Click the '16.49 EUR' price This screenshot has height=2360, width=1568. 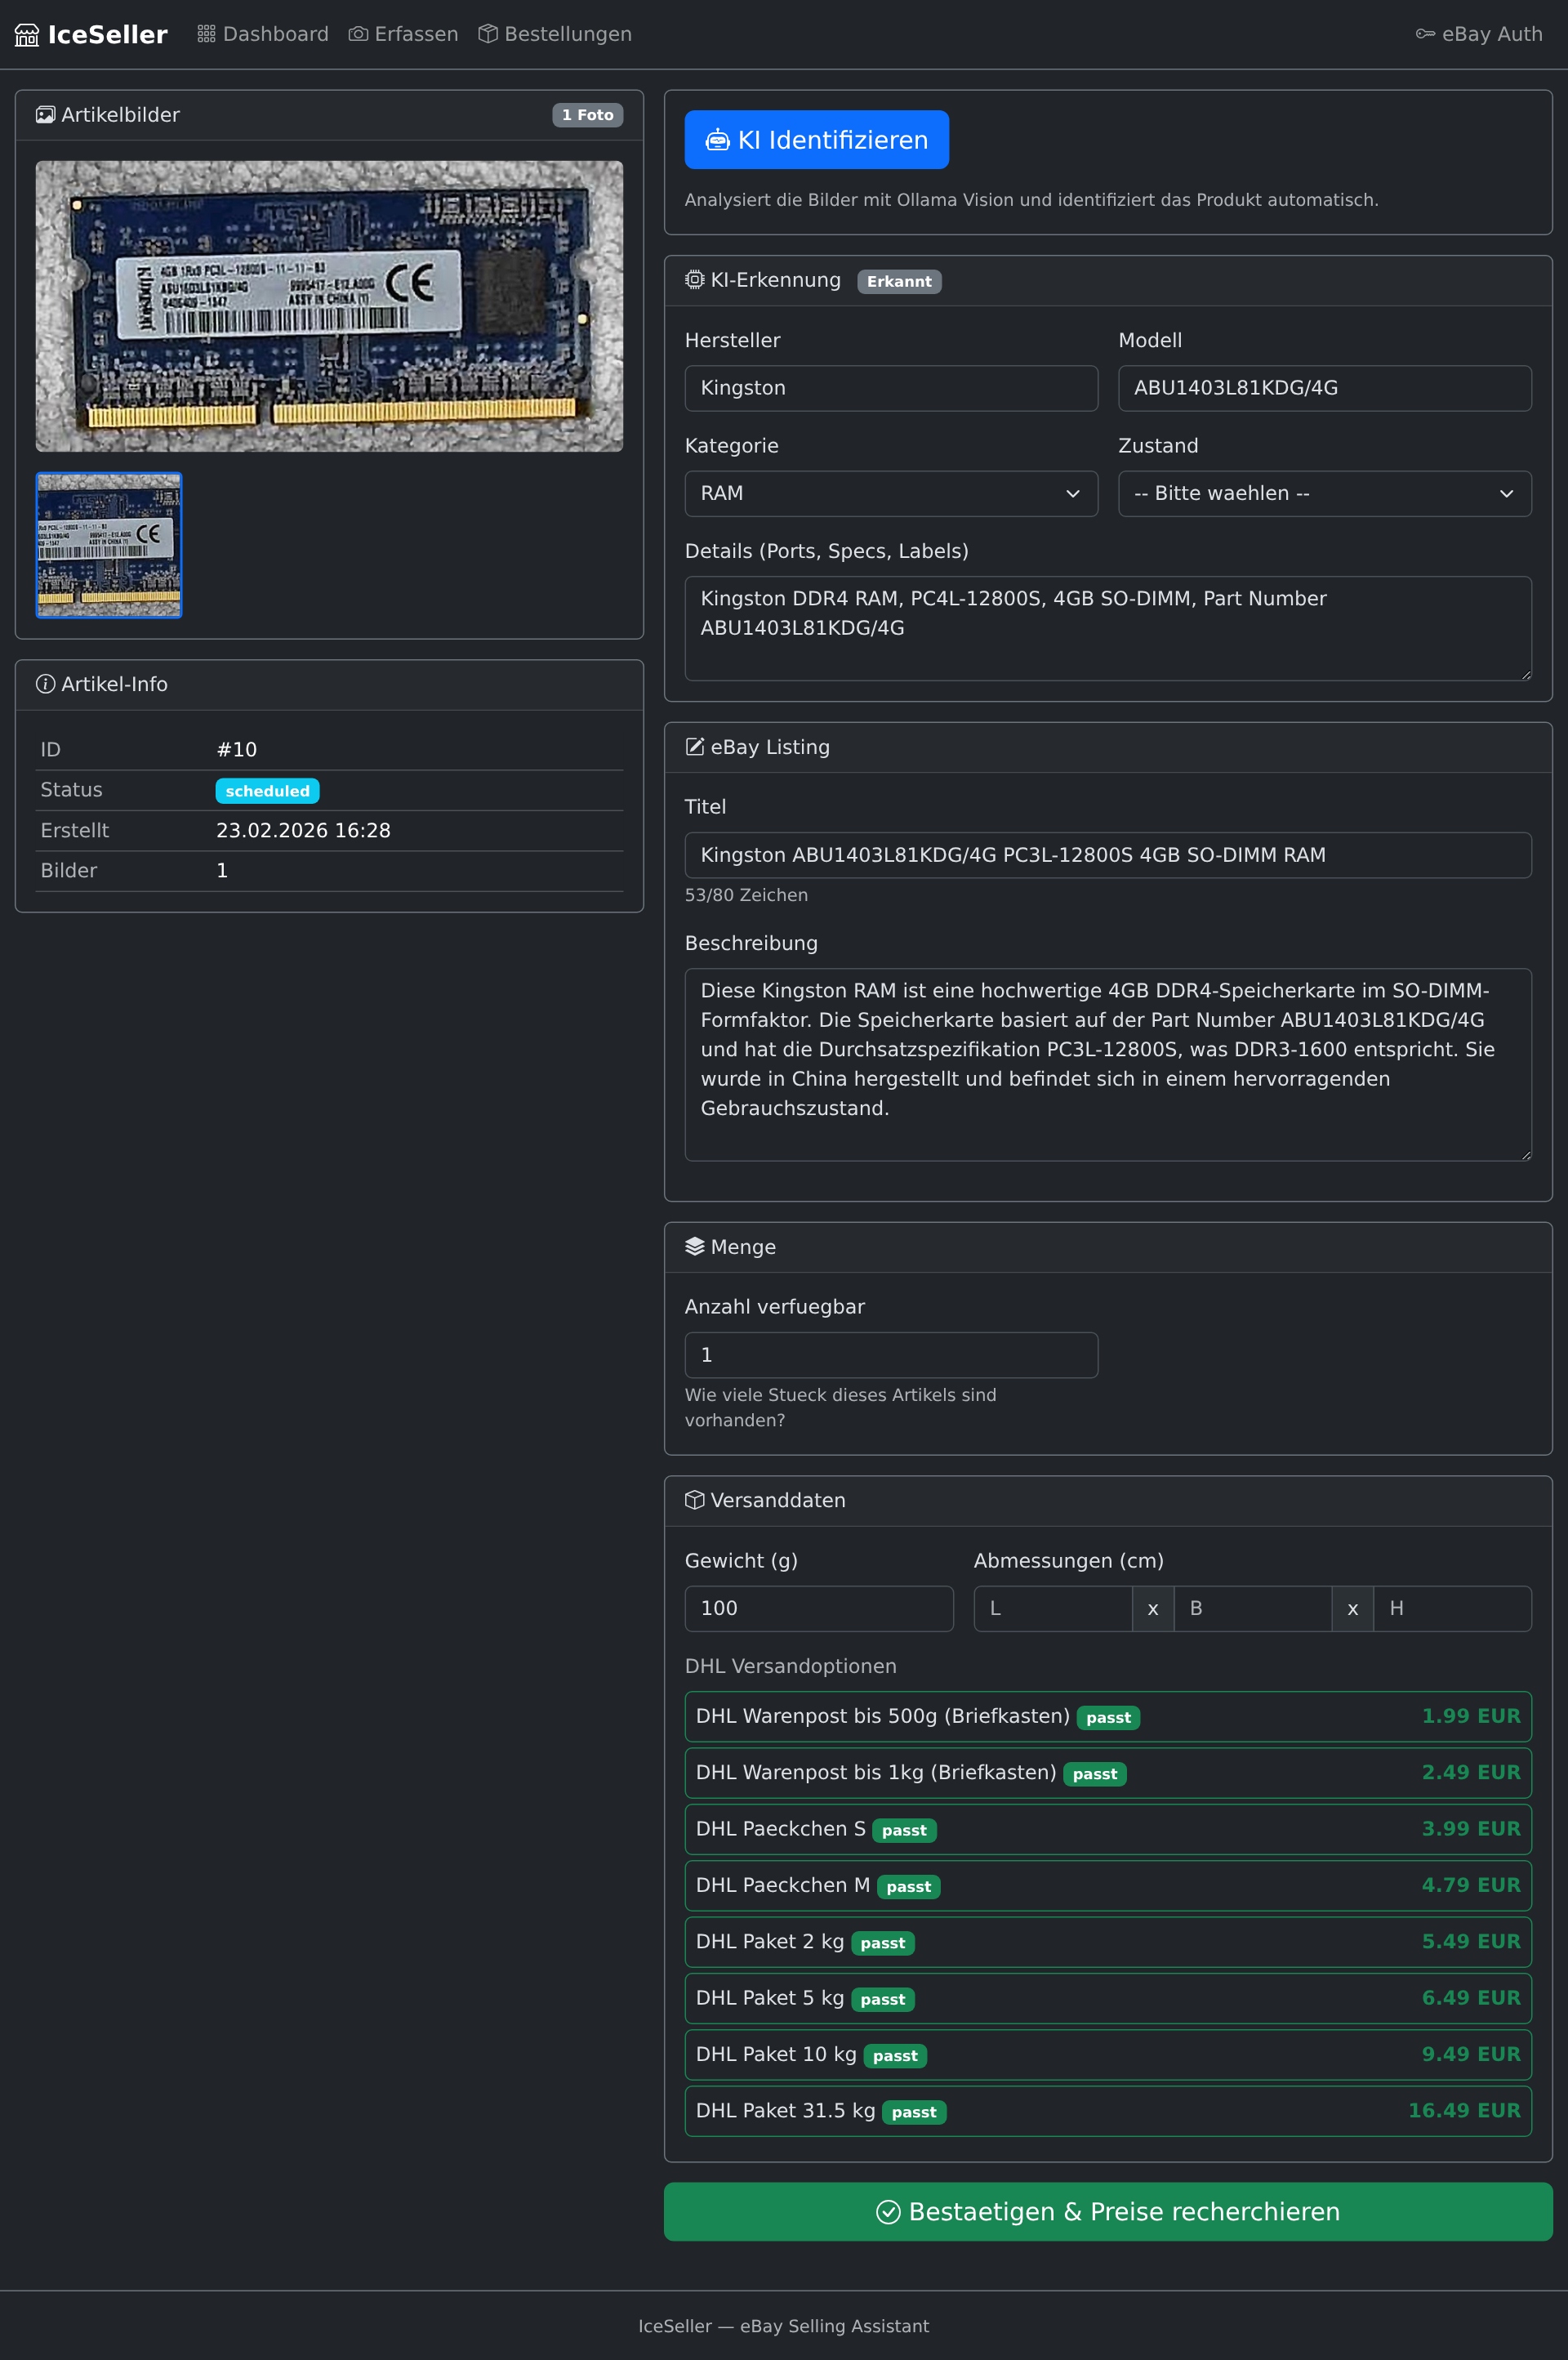[x=1464, y=2110]
